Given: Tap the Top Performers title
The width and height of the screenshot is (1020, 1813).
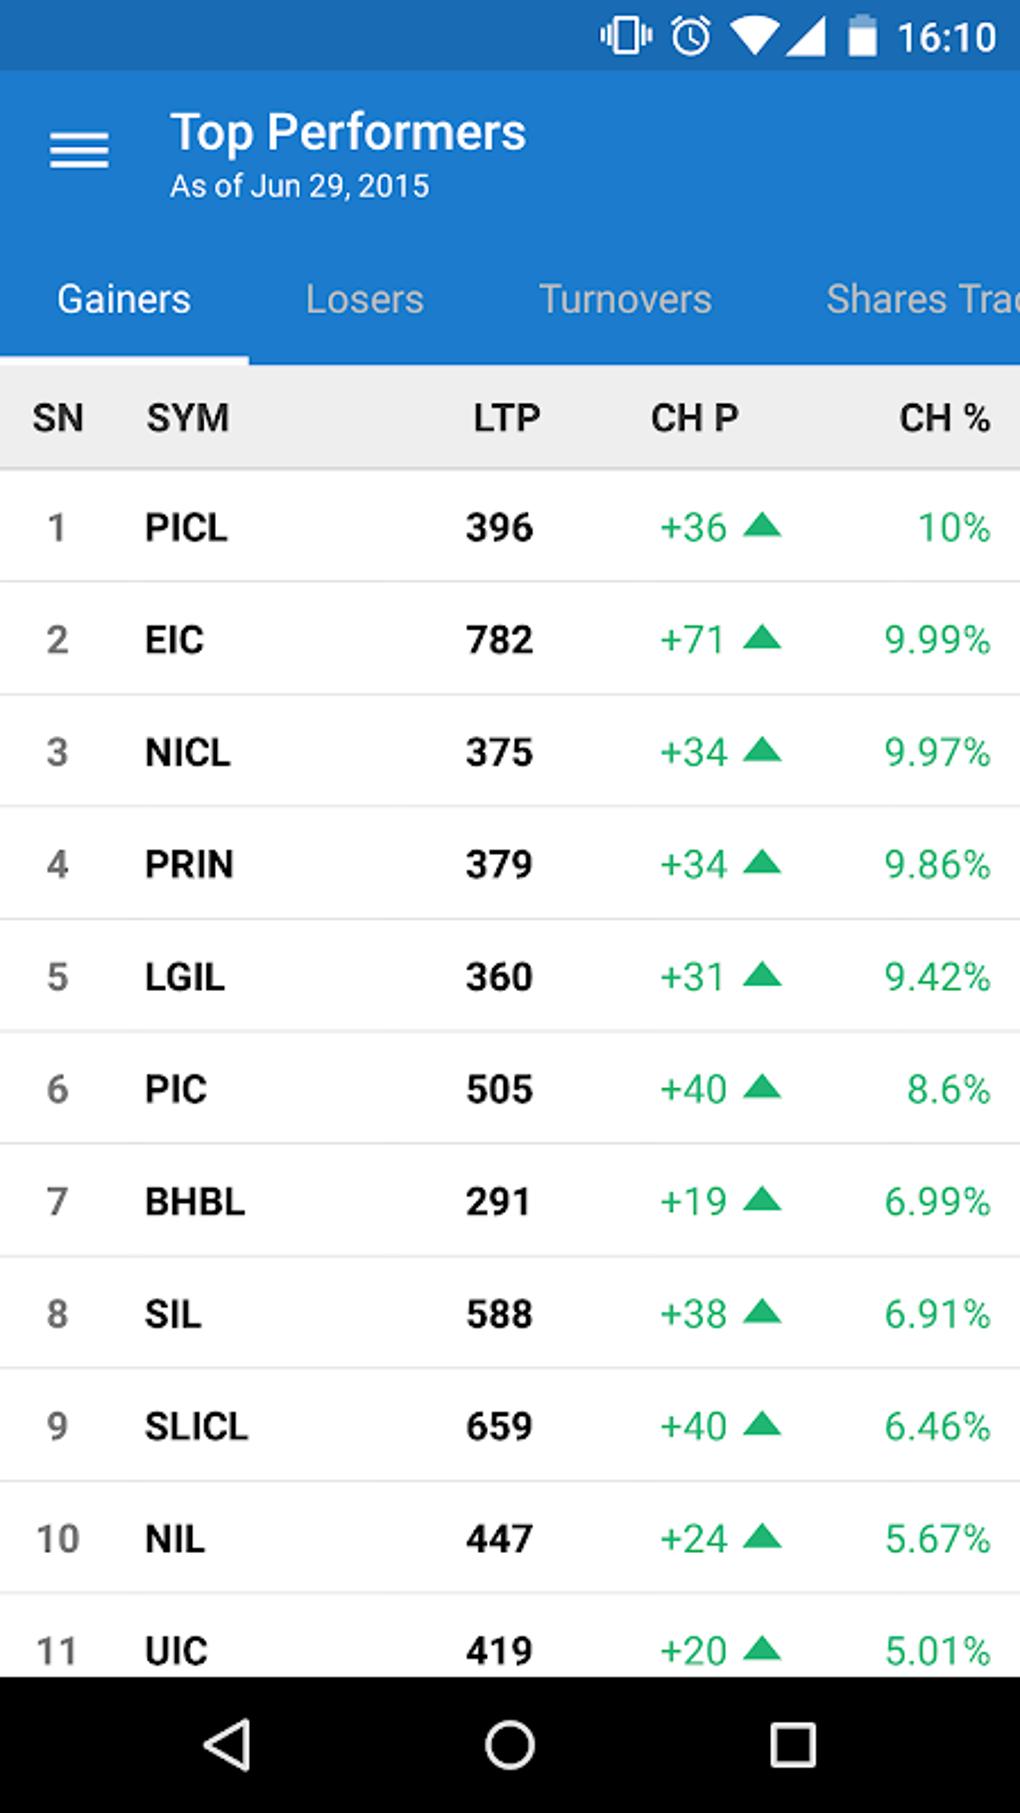Looking at the screenshot, I should [348, 133].
